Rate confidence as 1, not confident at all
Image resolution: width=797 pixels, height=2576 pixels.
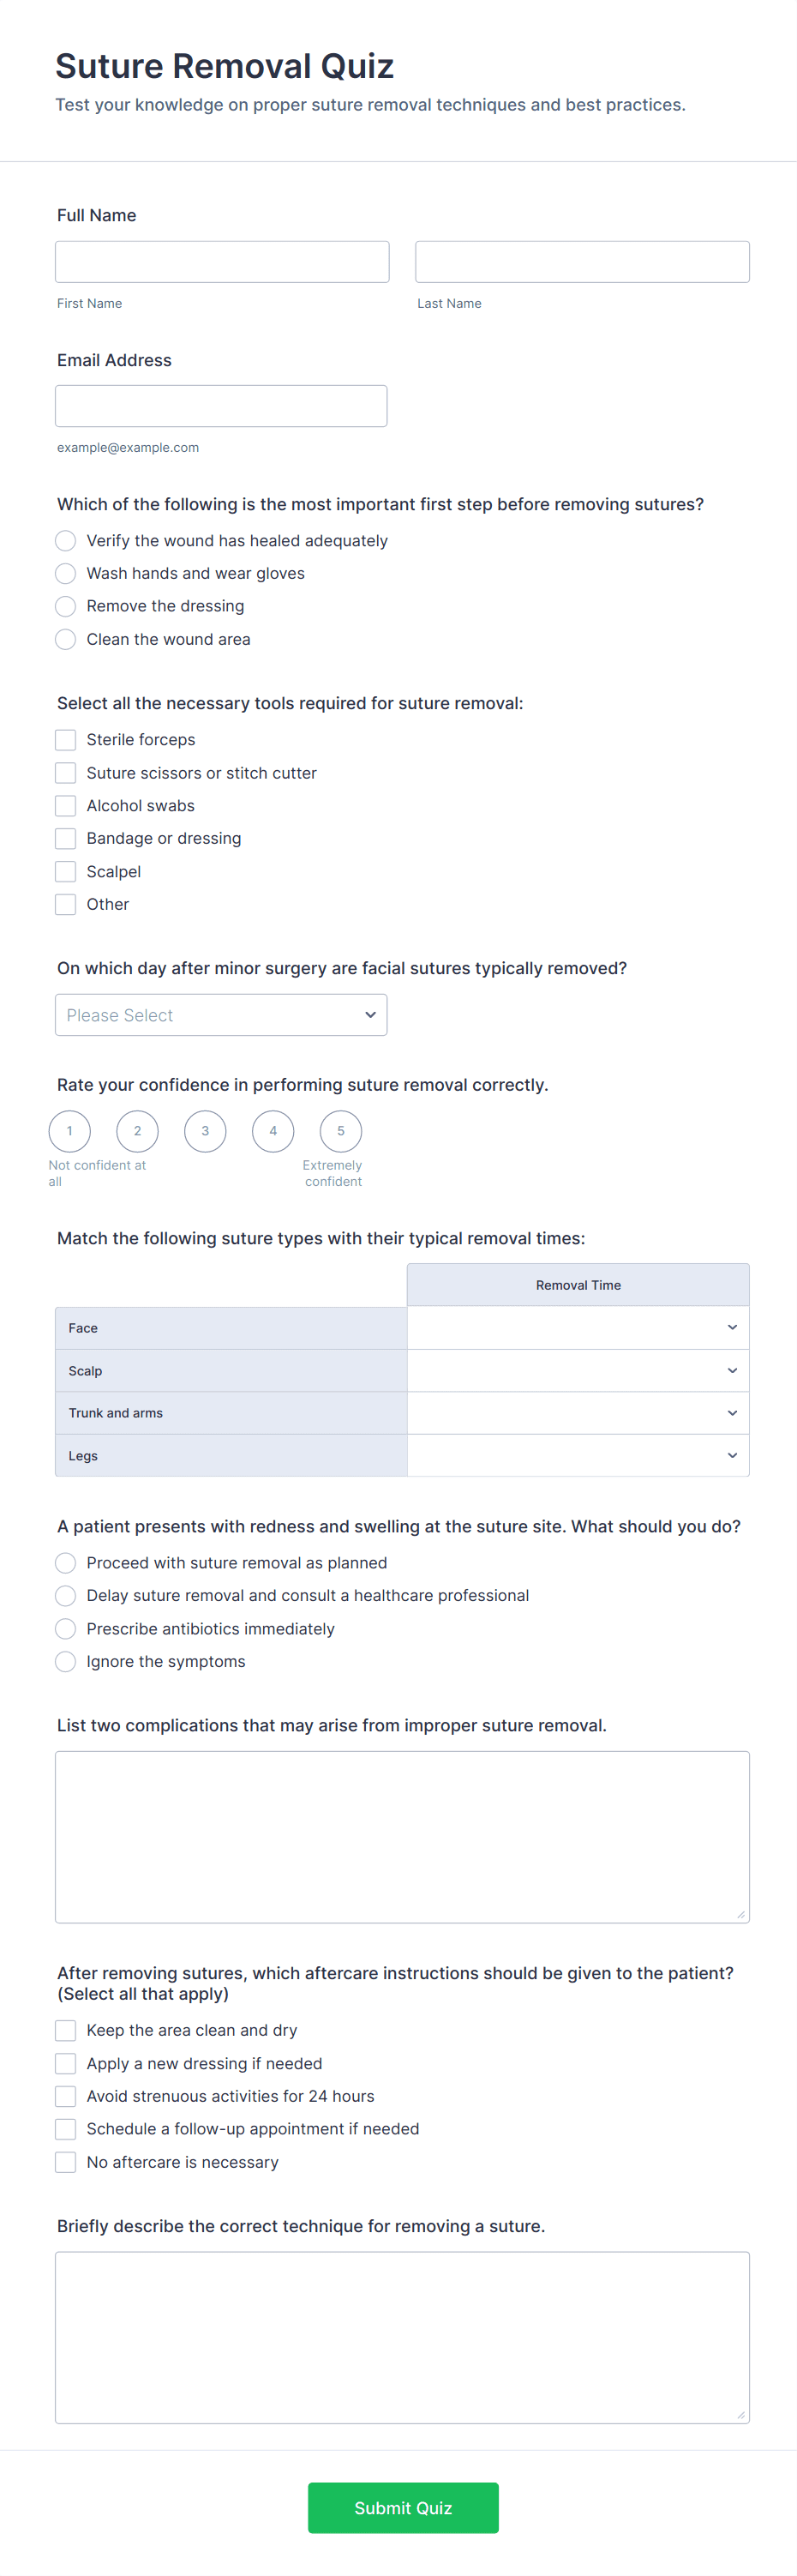tap(70, 1131)
